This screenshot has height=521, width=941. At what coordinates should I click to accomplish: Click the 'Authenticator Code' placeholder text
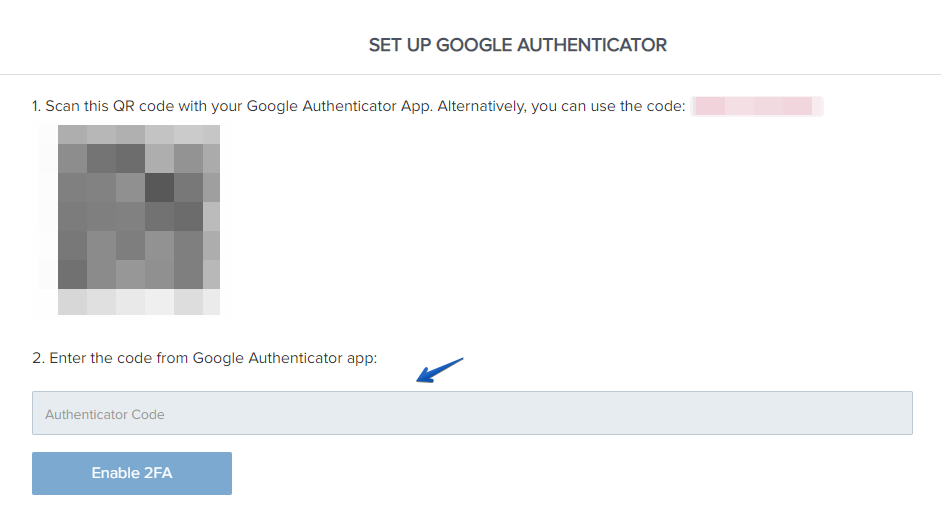(104, 414)
